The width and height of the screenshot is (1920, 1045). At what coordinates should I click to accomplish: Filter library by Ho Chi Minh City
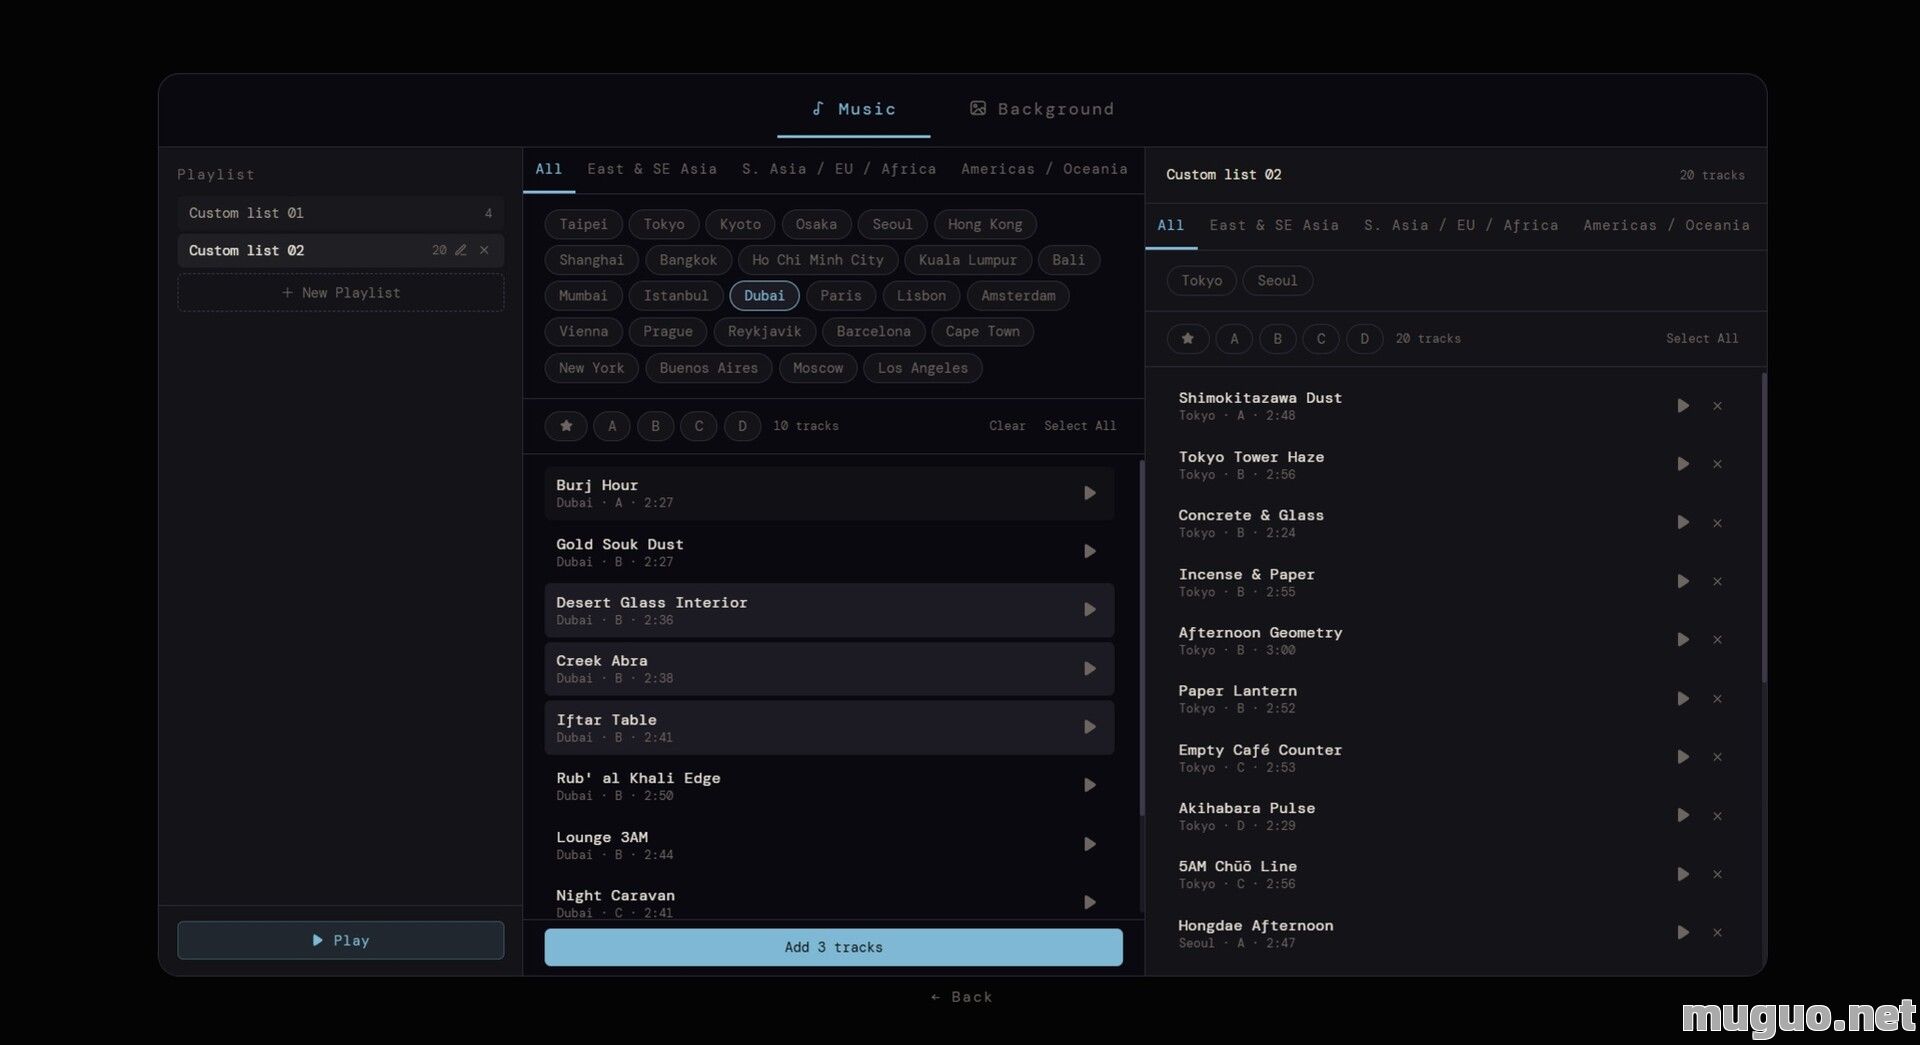[817, 260]
